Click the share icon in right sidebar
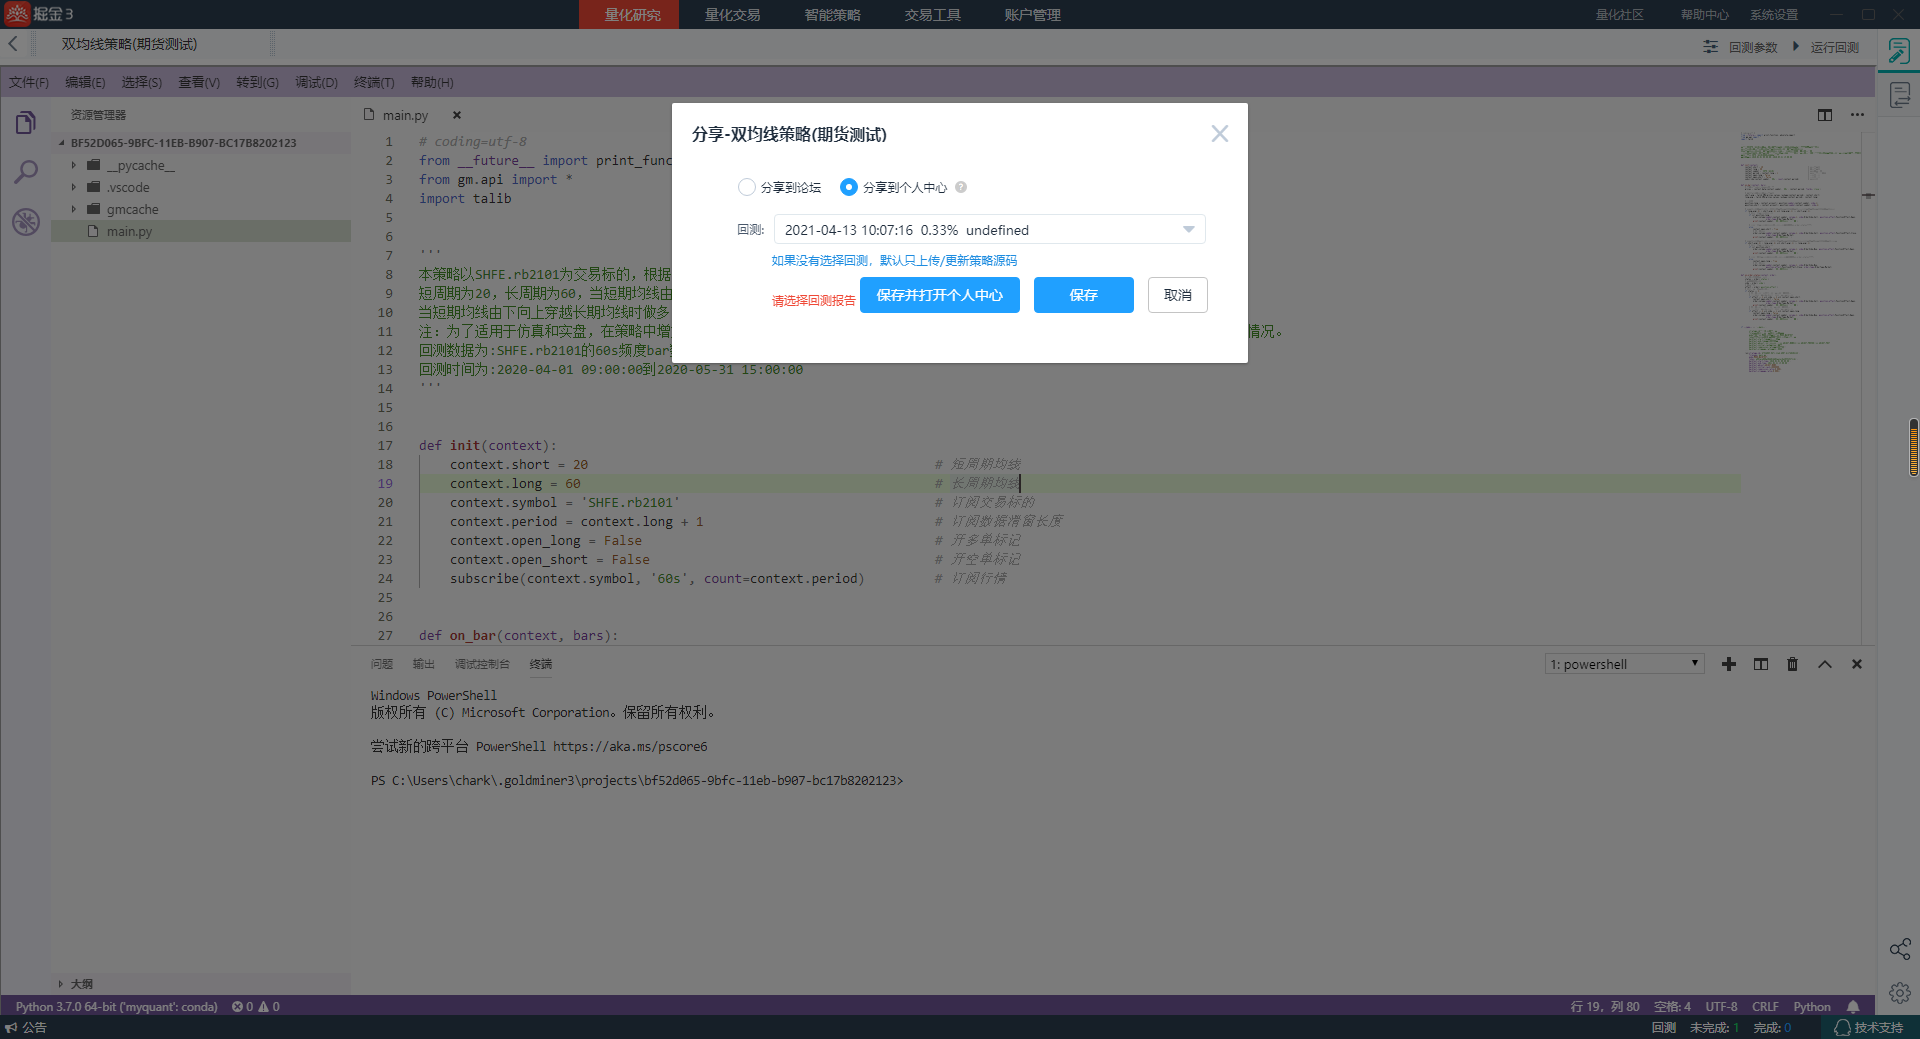This screenshot has width=1920, height=1039. tap(1900, 949)
